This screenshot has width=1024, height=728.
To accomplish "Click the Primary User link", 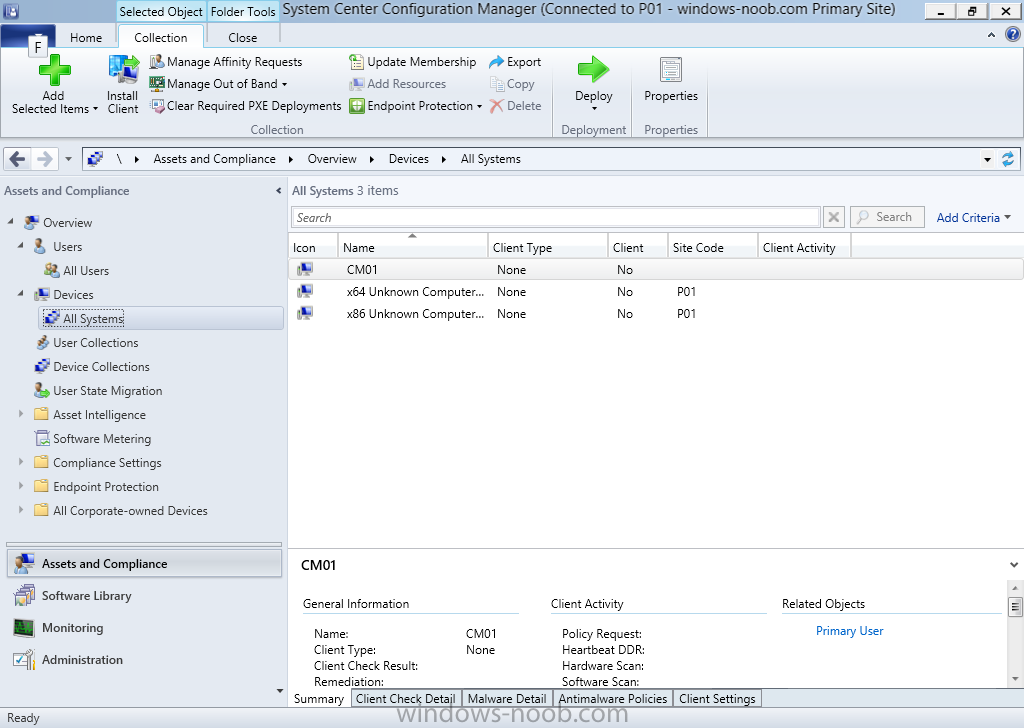I will pos(849,631).
